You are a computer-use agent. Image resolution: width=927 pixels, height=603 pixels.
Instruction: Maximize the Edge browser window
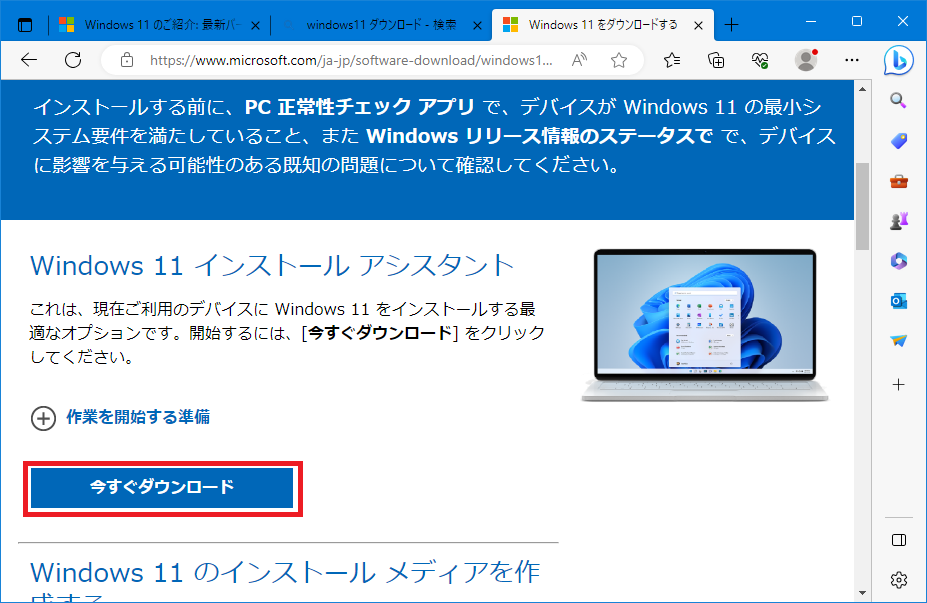pos(857,21)
